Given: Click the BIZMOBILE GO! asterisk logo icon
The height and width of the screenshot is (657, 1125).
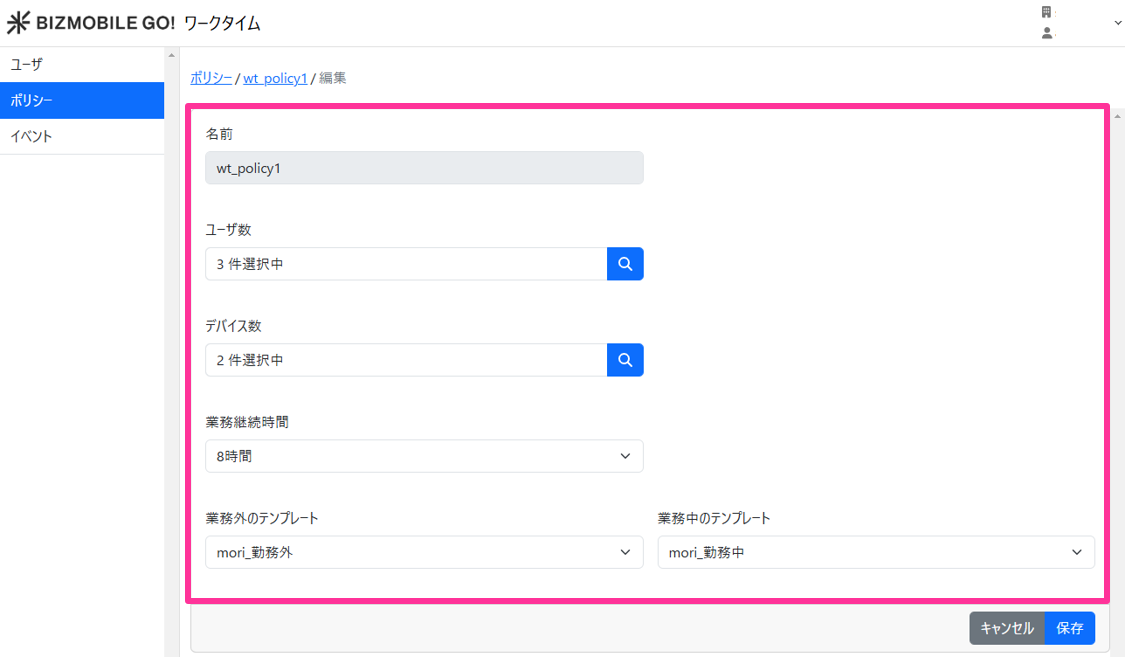Looking at the screenshot, I should pos(18,23).
